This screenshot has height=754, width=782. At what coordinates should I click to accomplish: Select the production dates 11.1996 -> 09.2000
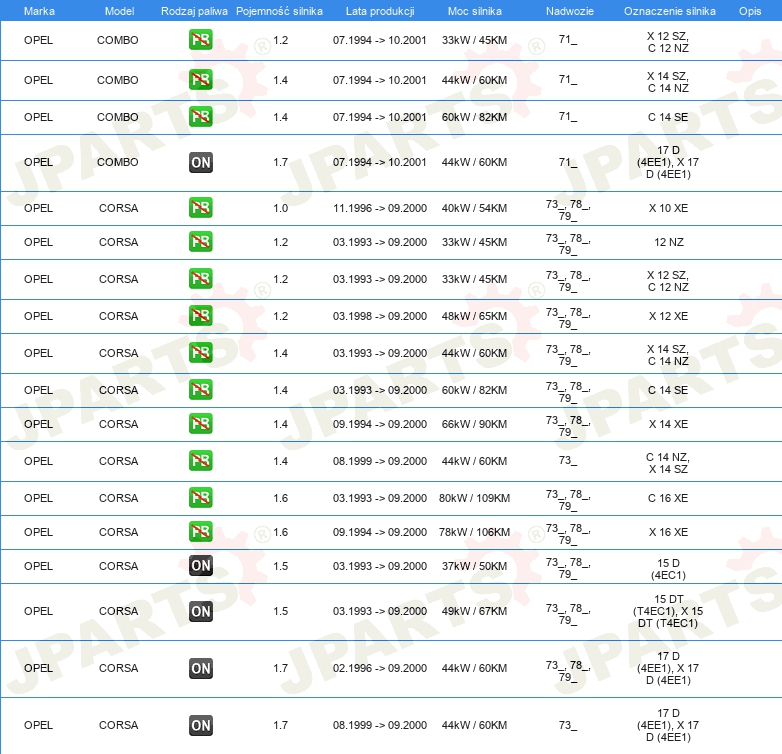click(380, 208)
